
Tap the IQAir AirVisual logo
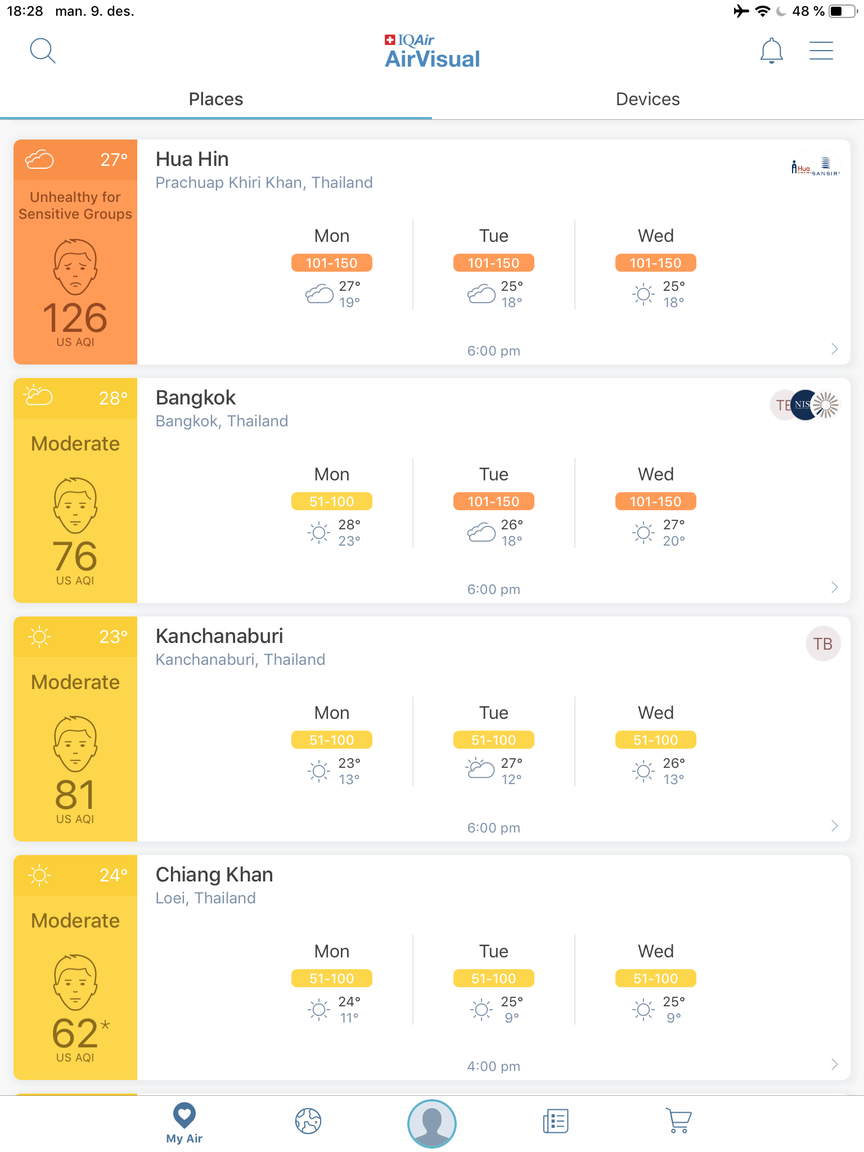tap(432, 51)
